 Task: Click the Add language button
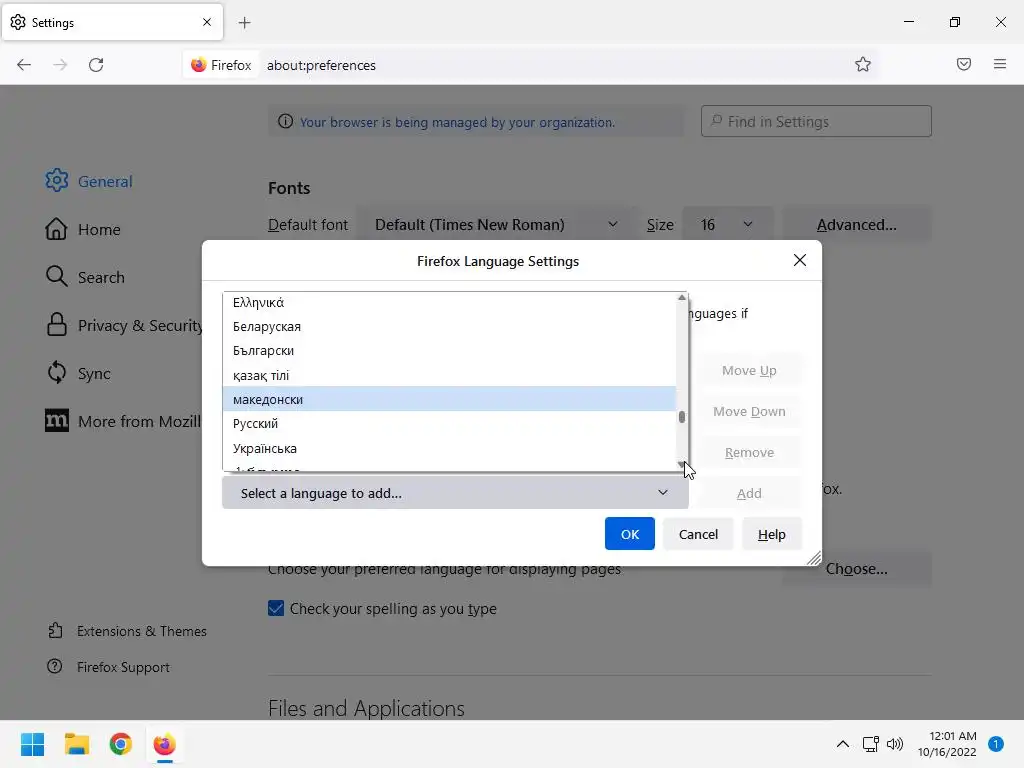pyautogui.click(x=749, y=493)
